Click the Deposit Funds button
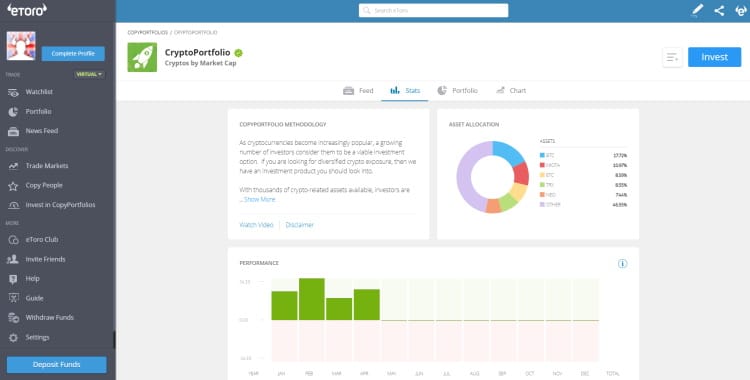Image resolution: width=750 pixels, height=380 pixels. click(56, 365)
